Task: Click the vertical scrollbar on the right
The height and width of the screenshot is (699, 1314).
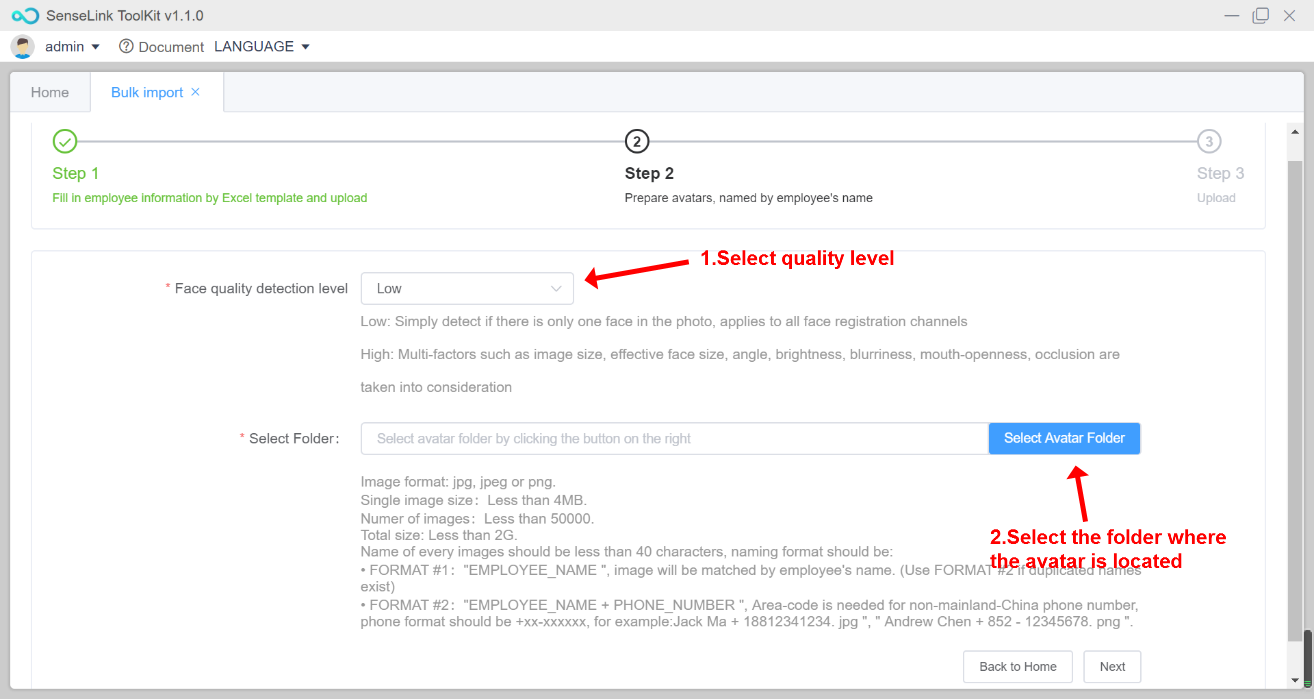Action: point(1306,400)
